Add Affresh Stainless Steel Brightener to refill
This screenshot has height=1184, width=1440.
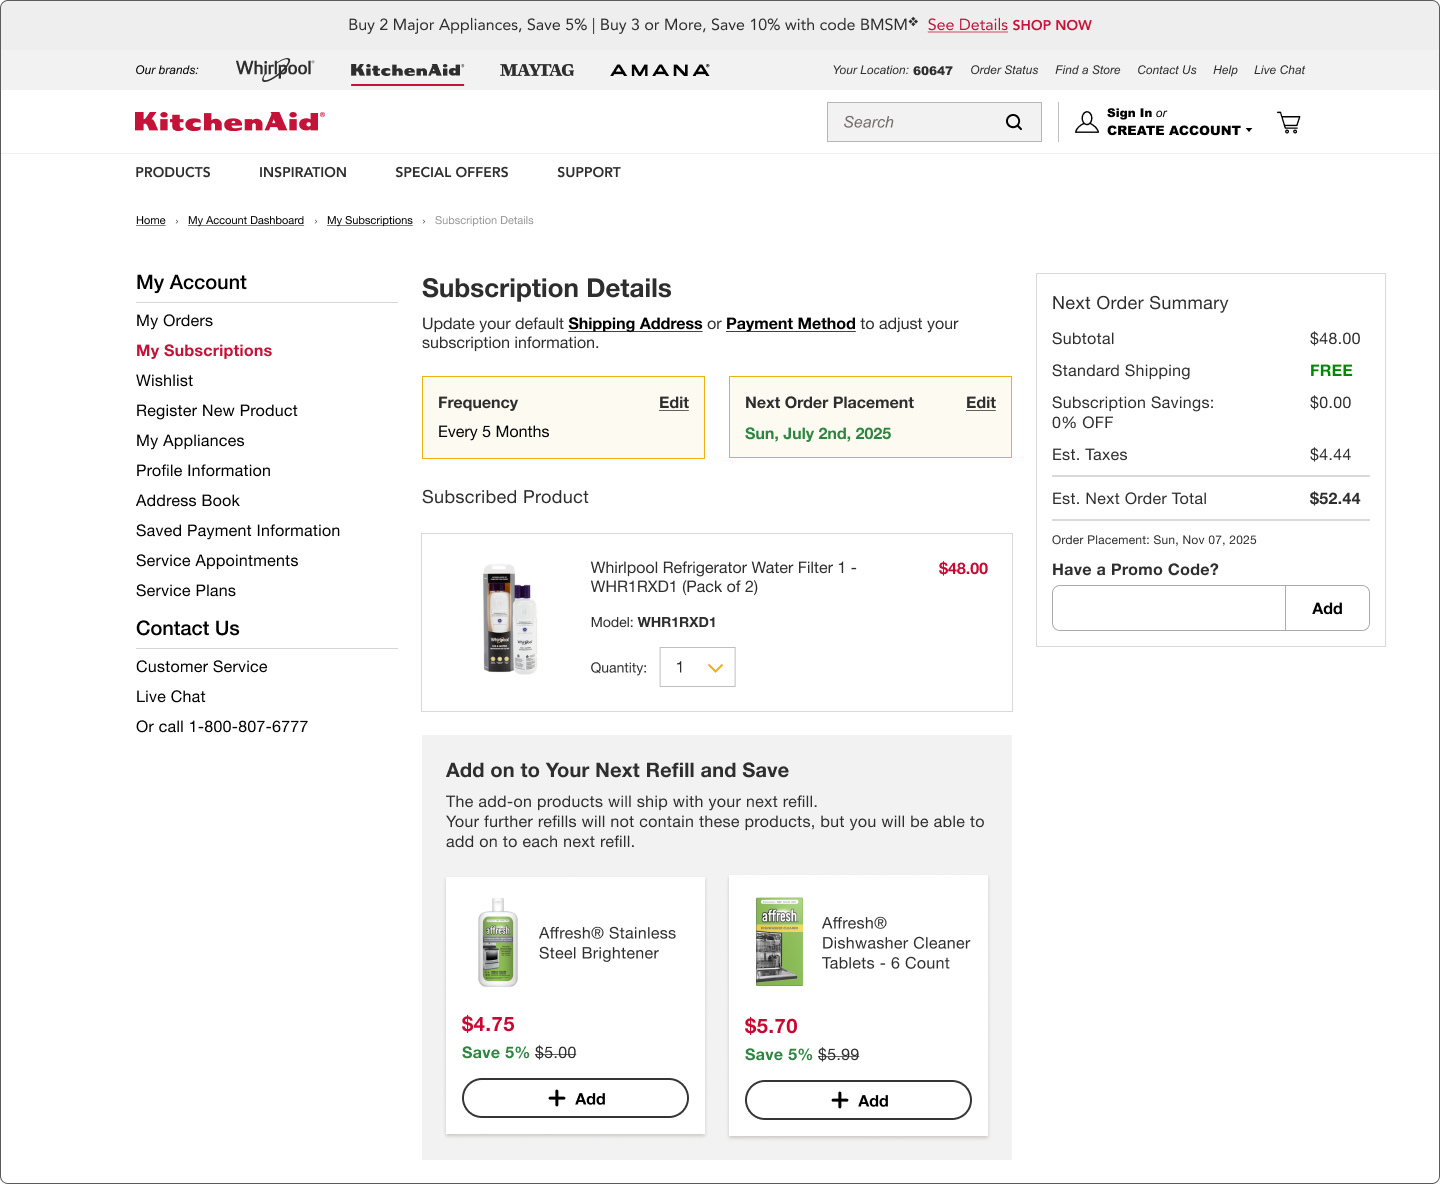(x=575, y=1098)
